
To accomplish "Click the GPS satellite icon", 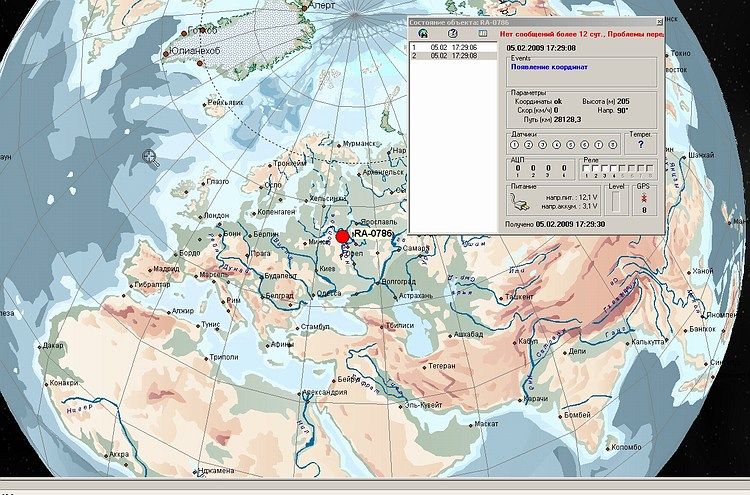I will 644,198.
